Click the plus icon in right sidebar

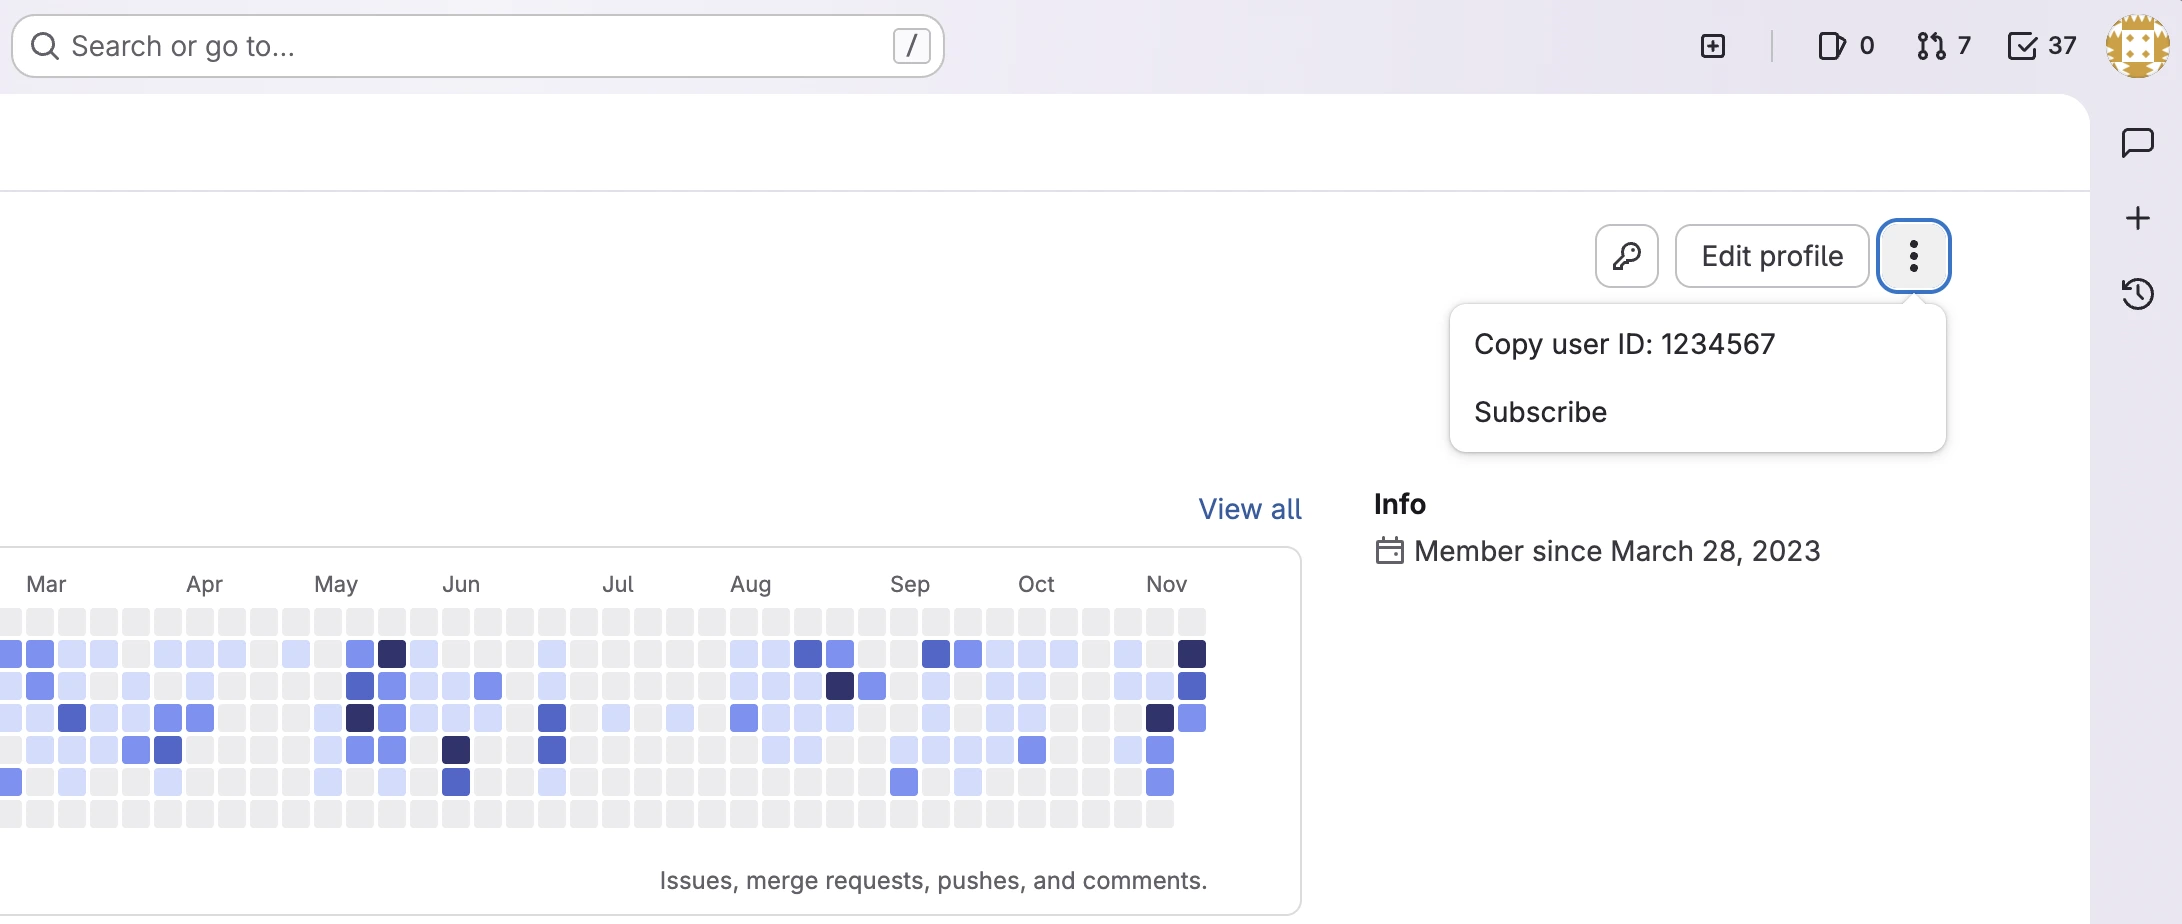point(2137,218)
